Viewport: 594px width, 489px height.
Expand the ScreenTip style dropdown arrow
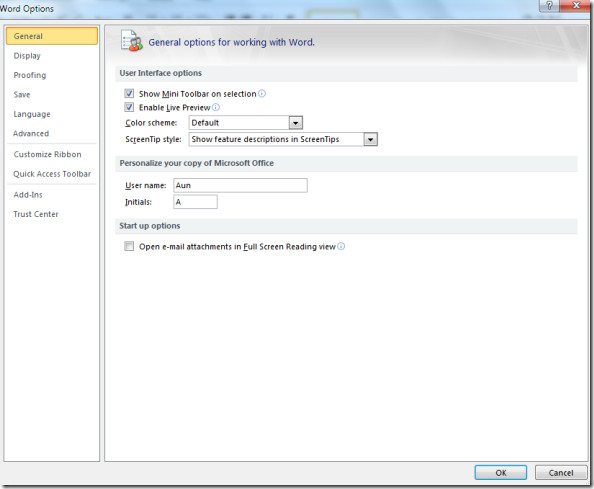tap(370, 139)
